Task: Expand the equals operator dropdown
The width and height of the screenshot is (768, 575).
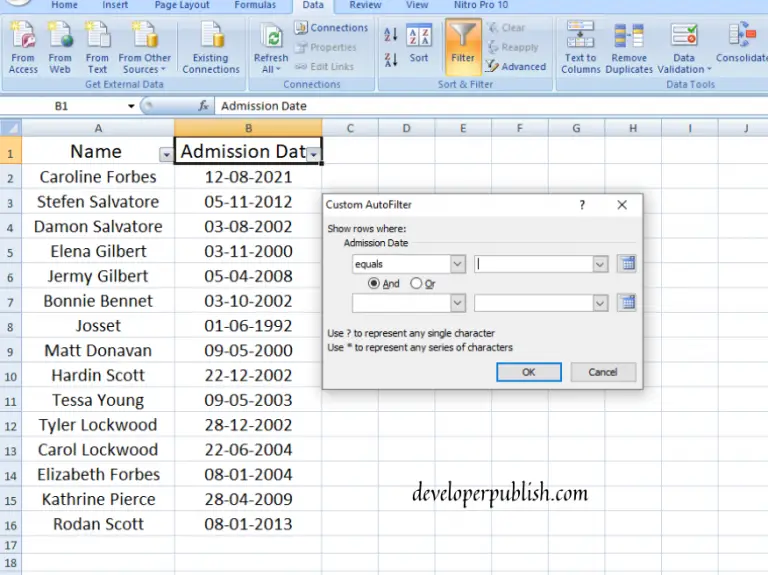Action: (457, 264)
